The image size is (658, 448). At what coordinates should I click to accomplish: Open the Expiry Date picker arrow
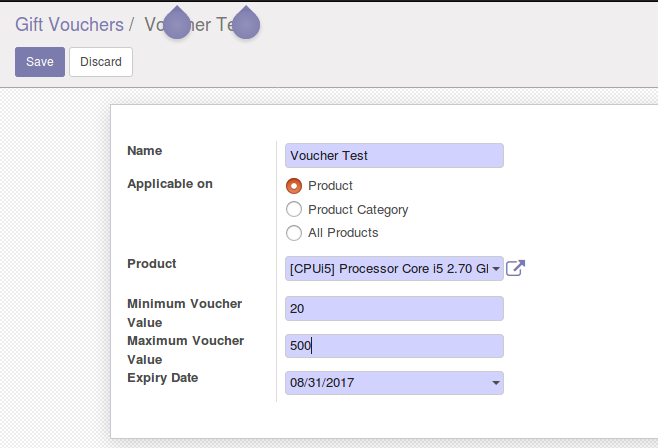(x=496, y=383)
